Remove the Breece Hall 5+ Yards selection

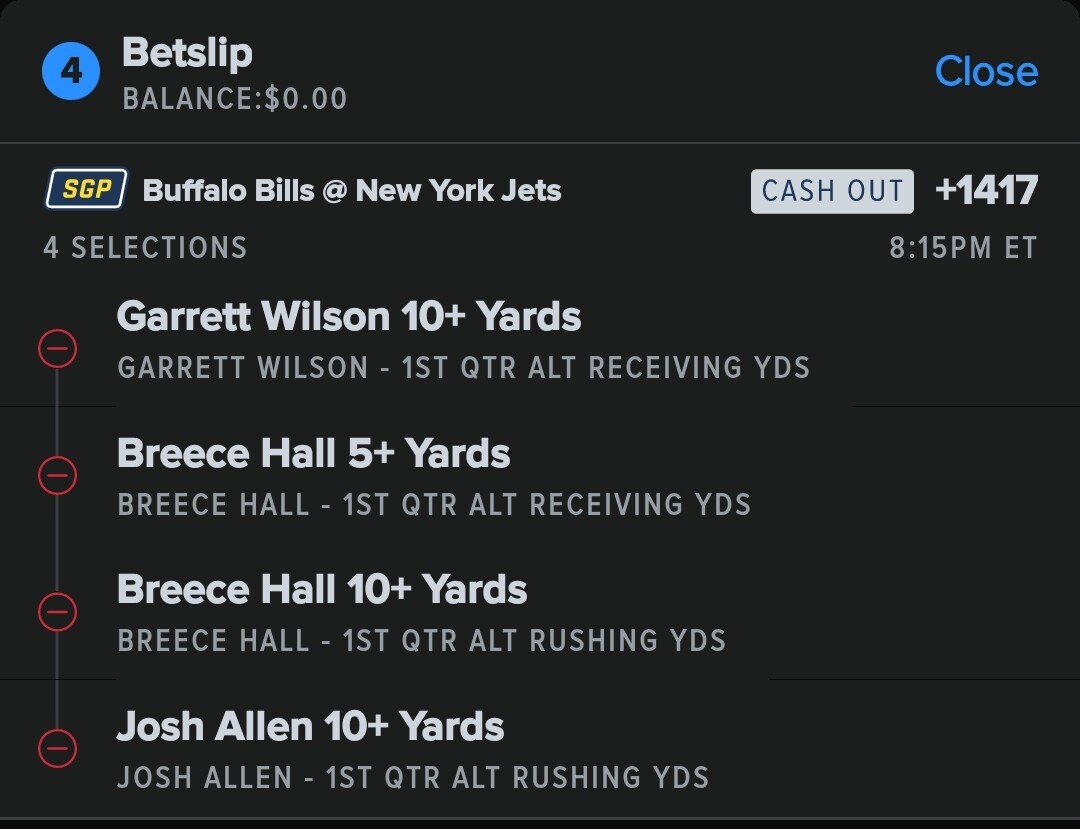coord(57,476)
